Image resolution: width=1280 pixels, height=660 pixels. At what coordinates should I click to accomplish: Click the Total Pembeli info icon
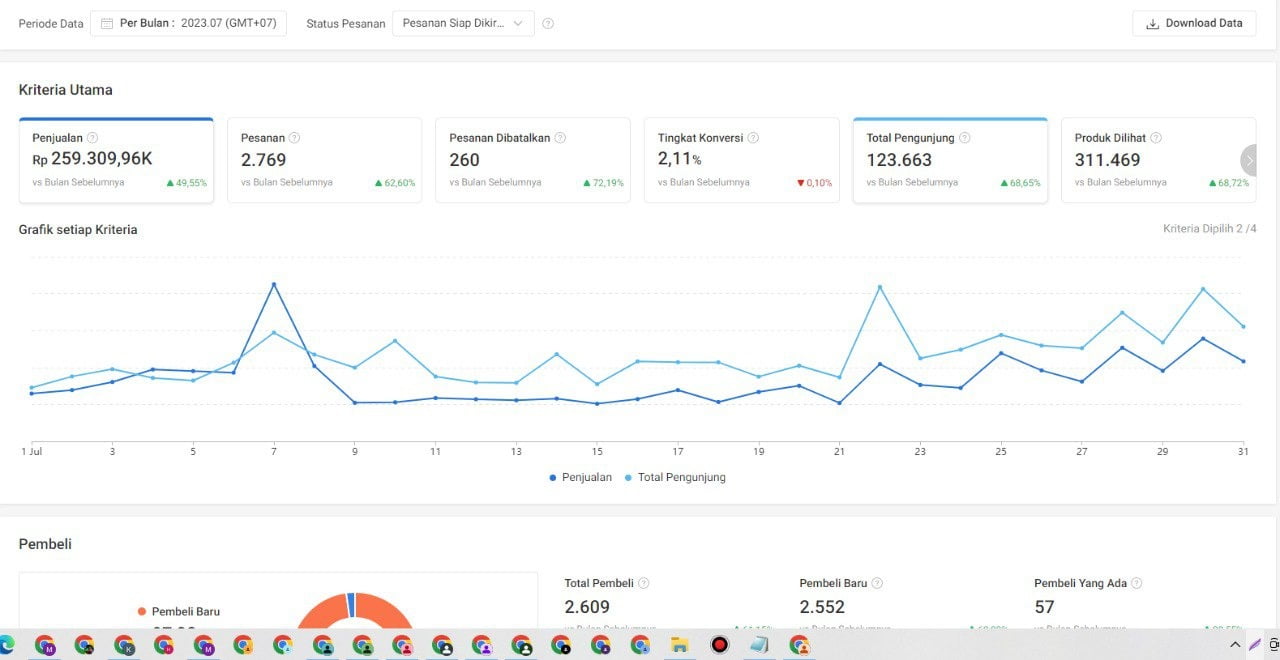[x=644, y=583]
